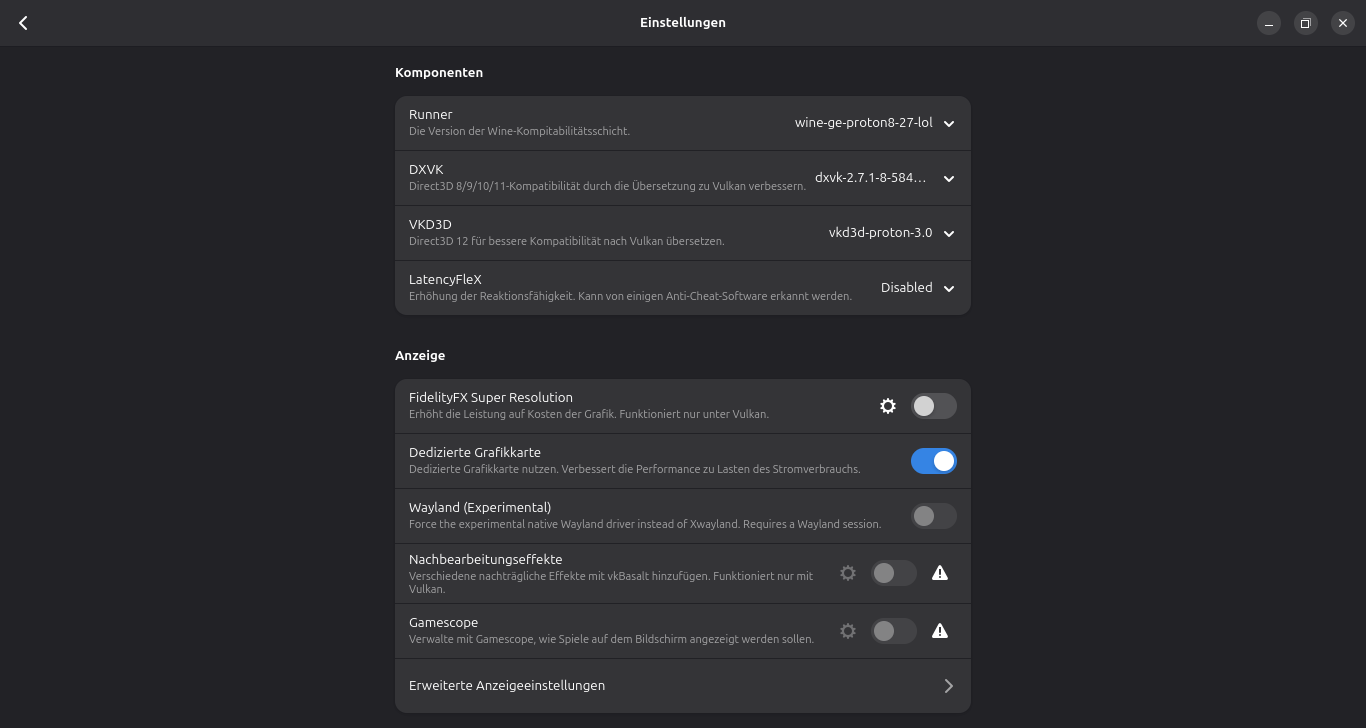Open Gamescope gear settings

848,631
